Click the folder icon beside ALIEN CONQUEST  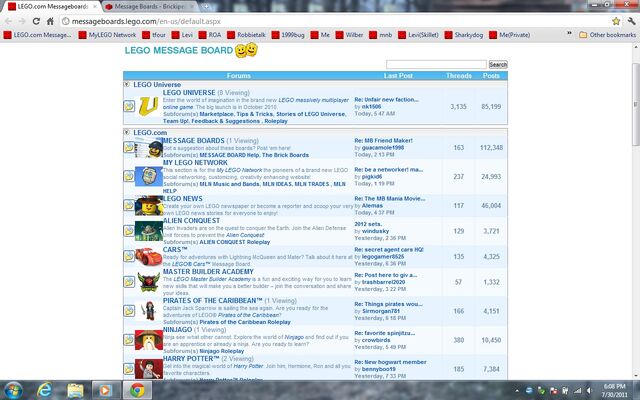[x=129, y=231]
